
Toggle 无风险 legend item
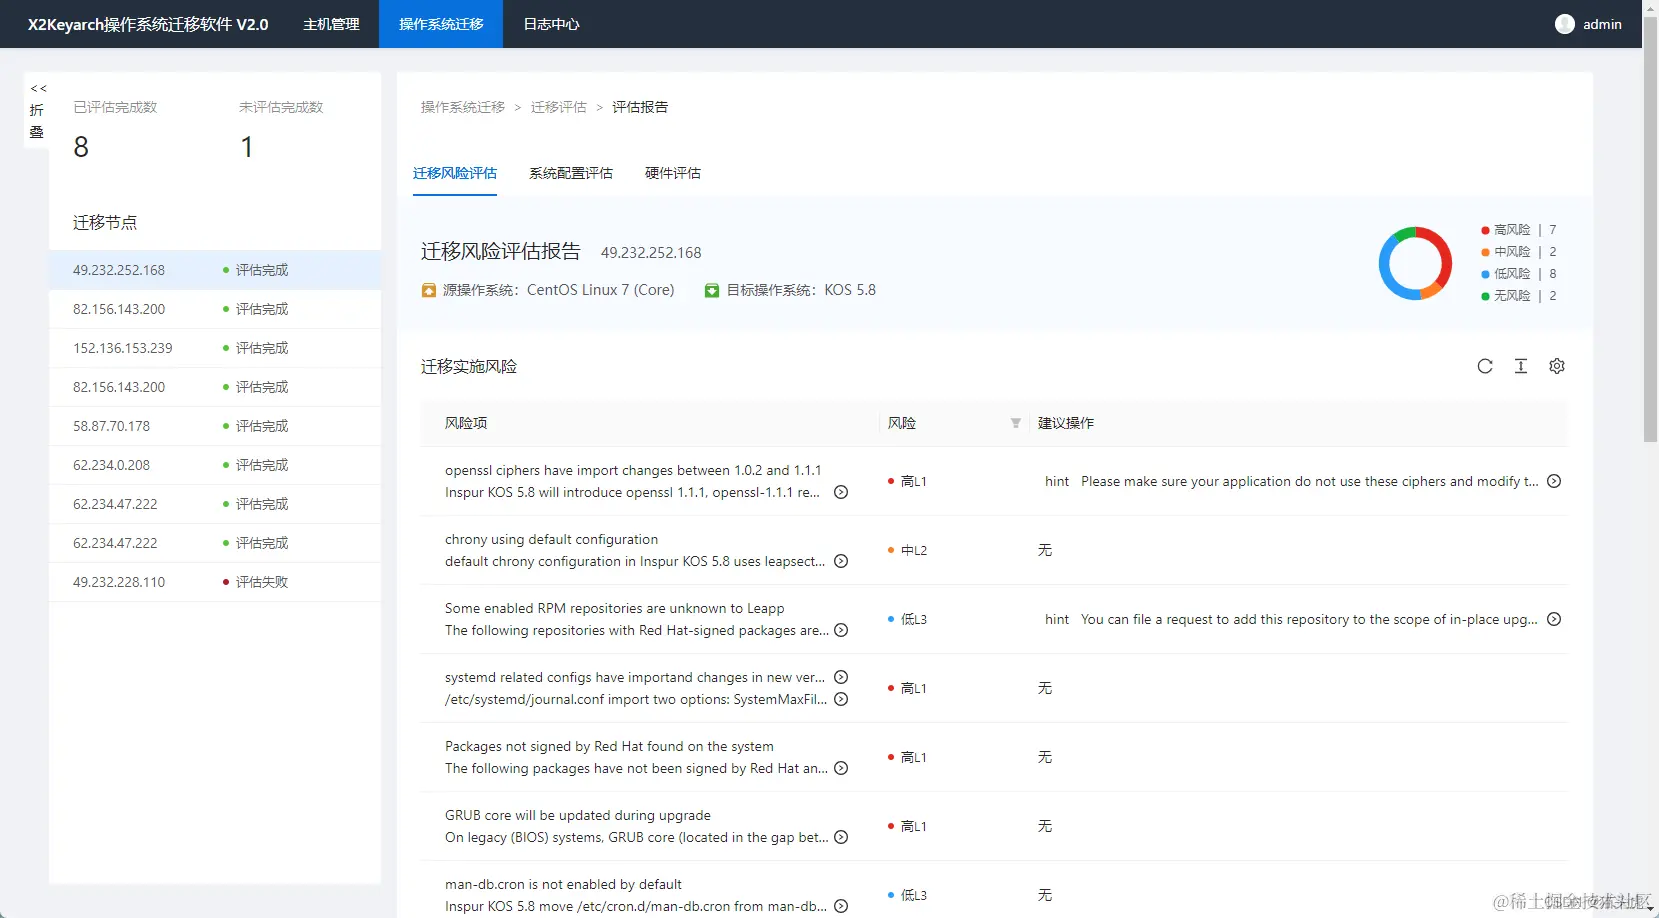1519,296
